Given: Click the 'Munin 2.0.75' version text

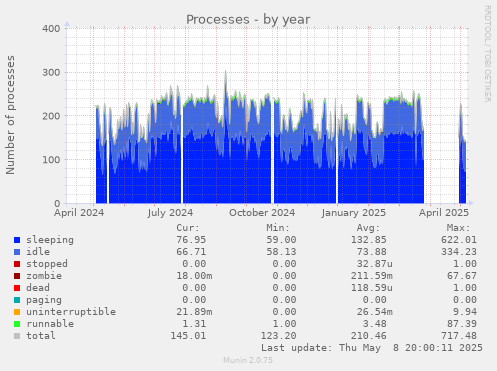Looking at the screenshot, I should (x=248, y=360).
